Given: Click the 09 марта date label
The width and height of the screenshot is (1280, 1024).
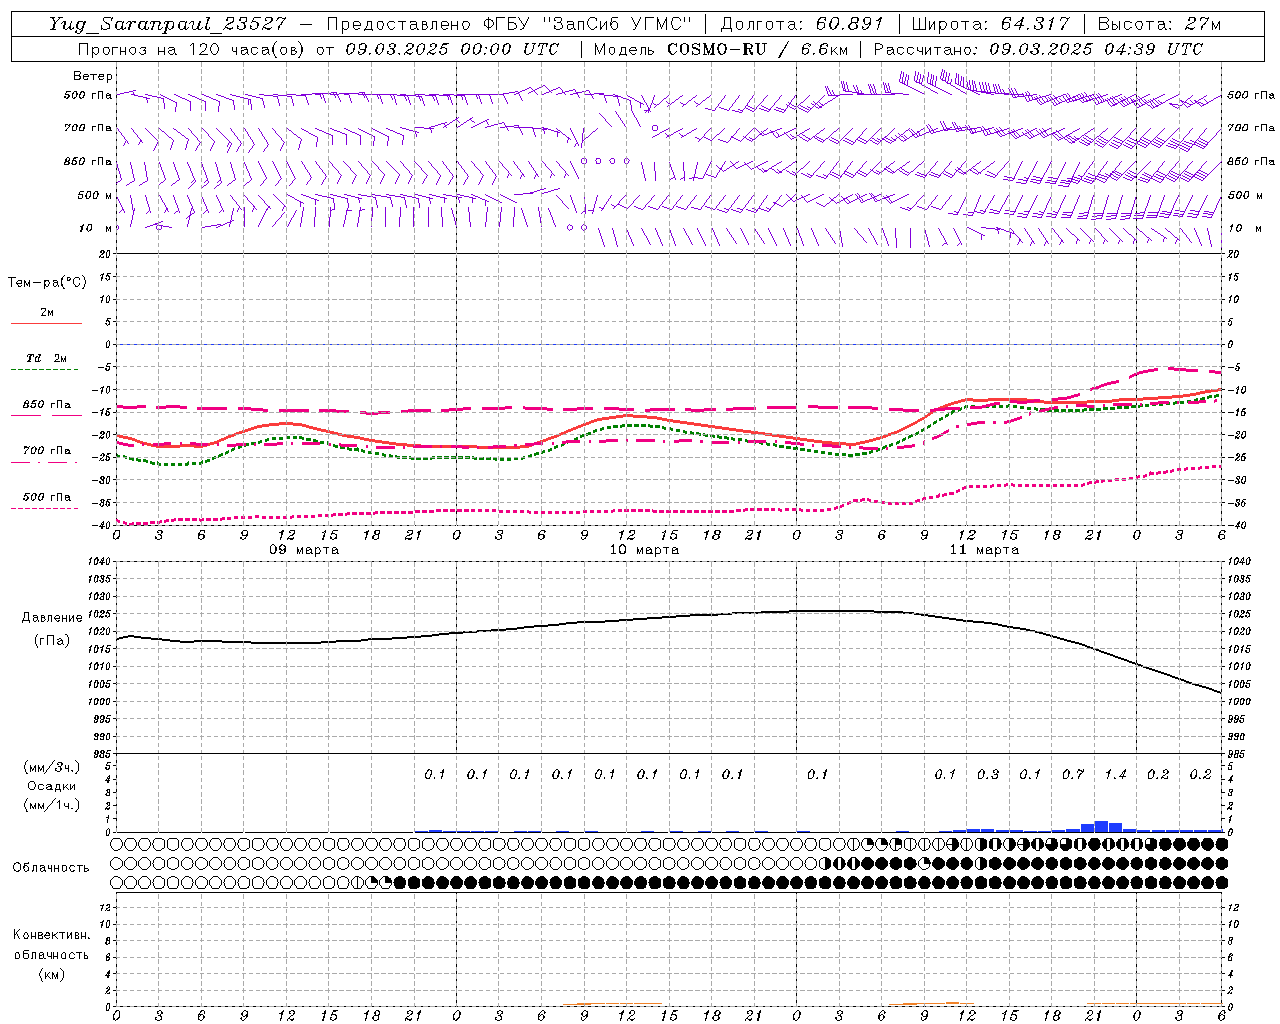Looking at the screenshot, I should 304,550.
